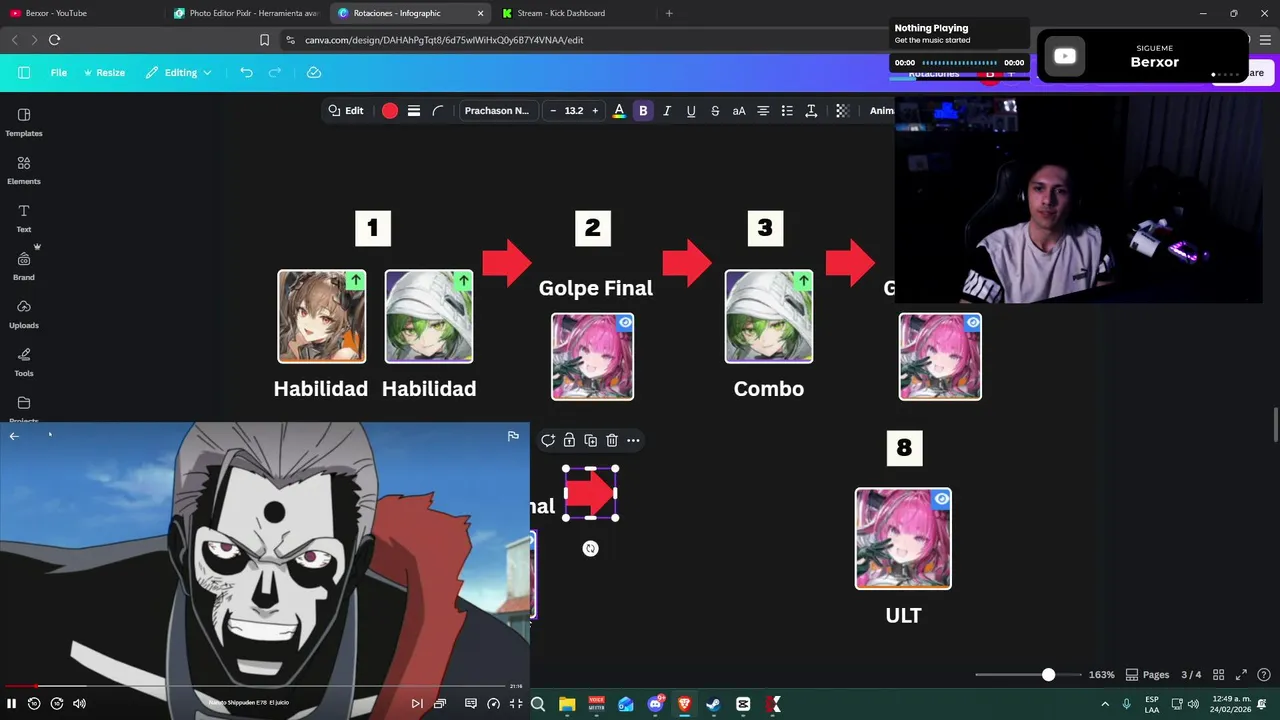Toggle bulleted list formatting

coord(787,111)
